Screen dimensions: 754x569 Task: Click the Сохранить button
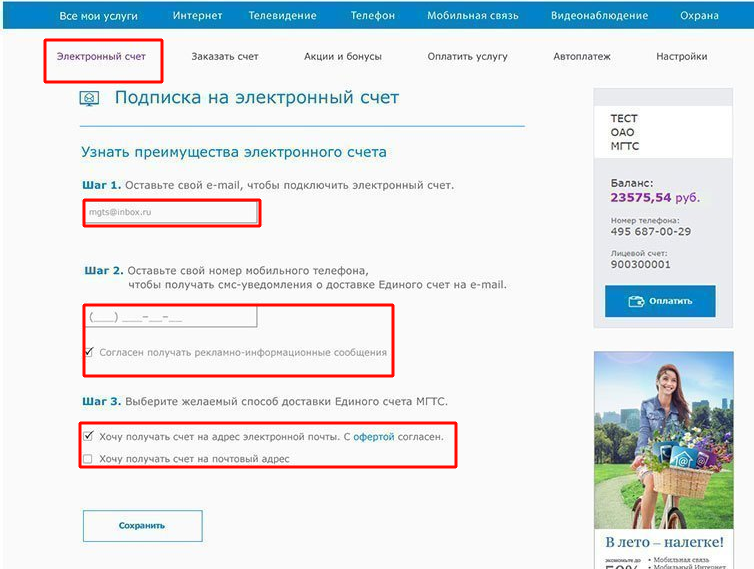point(142,526)
